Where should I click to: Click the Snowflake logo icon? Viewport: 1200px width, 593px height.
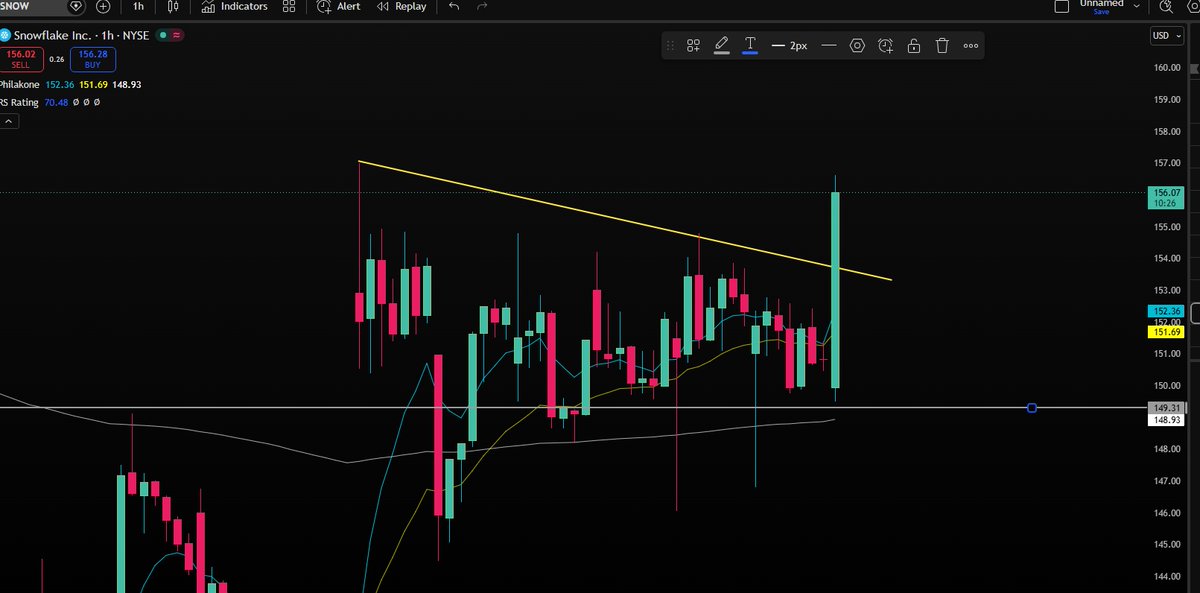5,34
